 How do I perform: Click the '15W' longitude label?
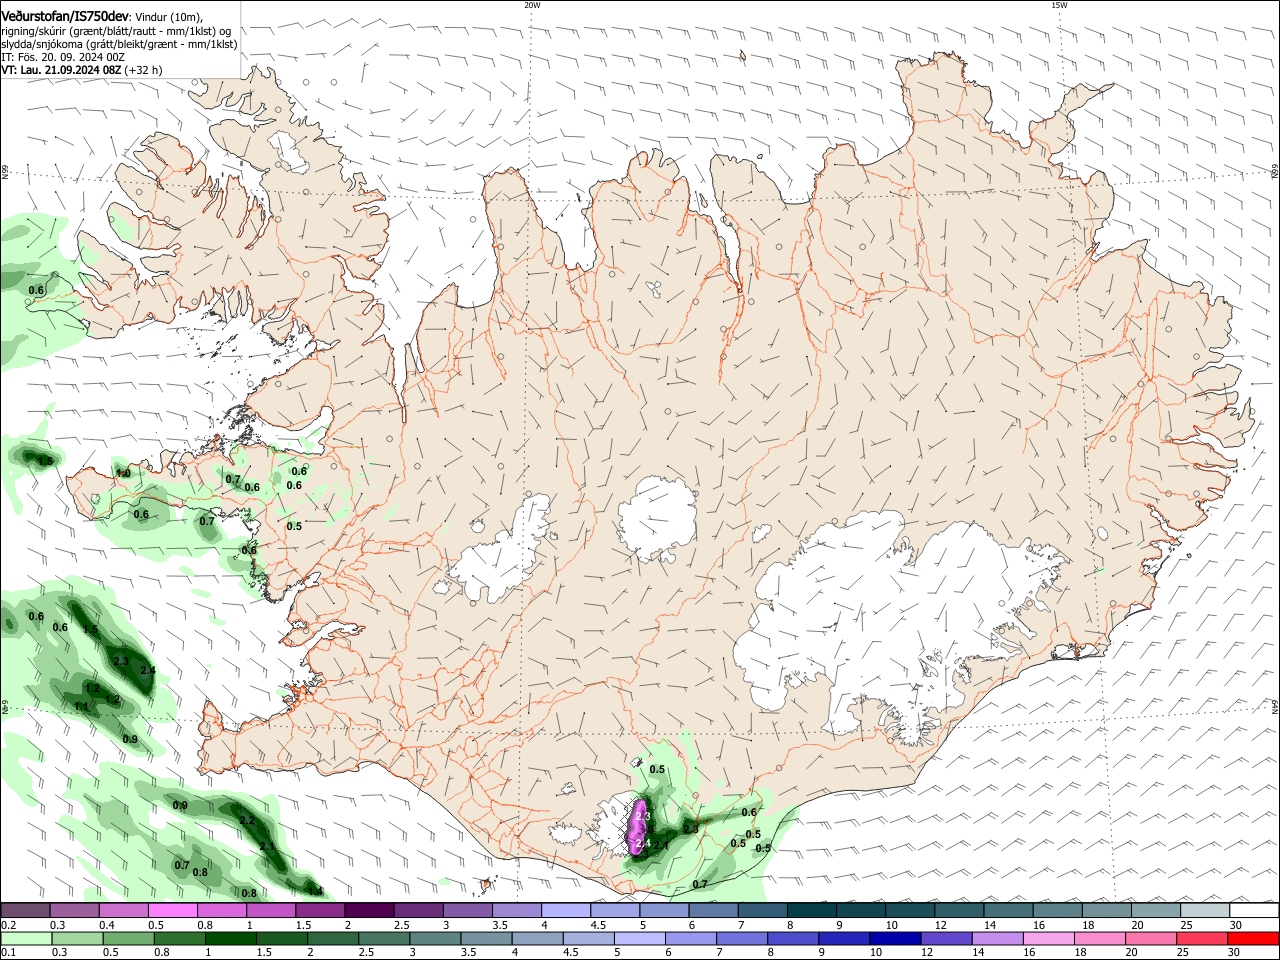pyautogui.click(x=1059, y=5)
